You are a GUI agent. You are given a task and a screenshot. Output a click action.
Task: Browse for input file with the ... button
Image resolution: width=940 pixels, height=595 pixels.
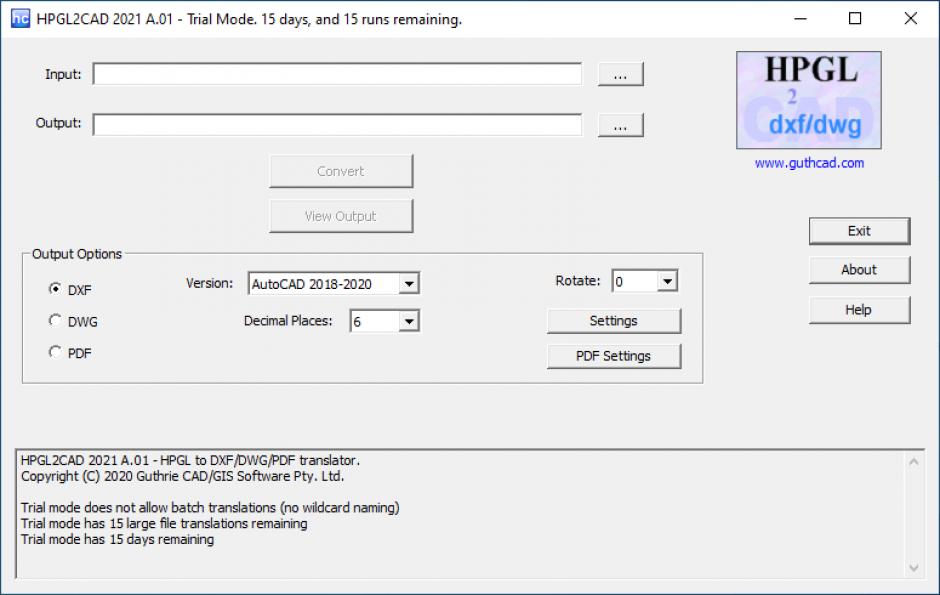620,74
